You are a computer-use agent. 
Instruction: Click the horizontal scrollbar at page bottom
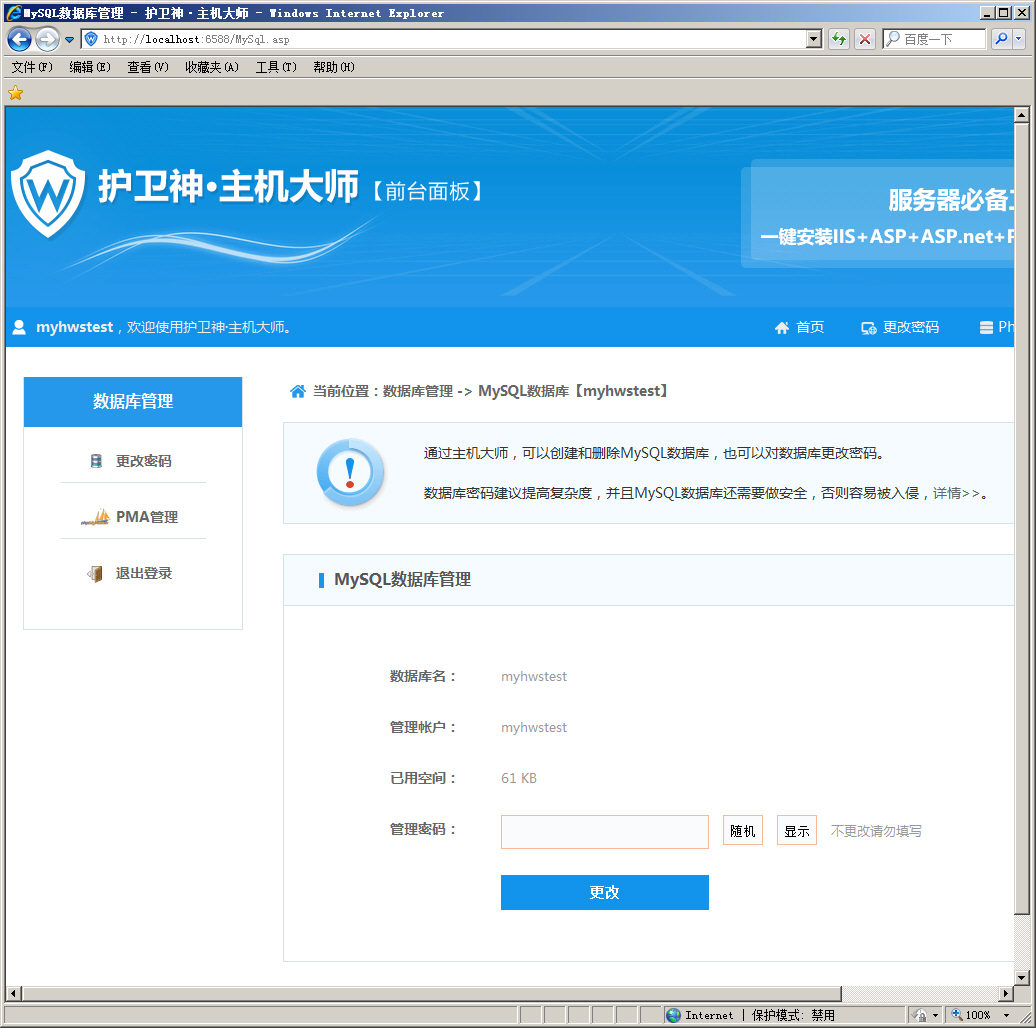(x=430, y=994)
